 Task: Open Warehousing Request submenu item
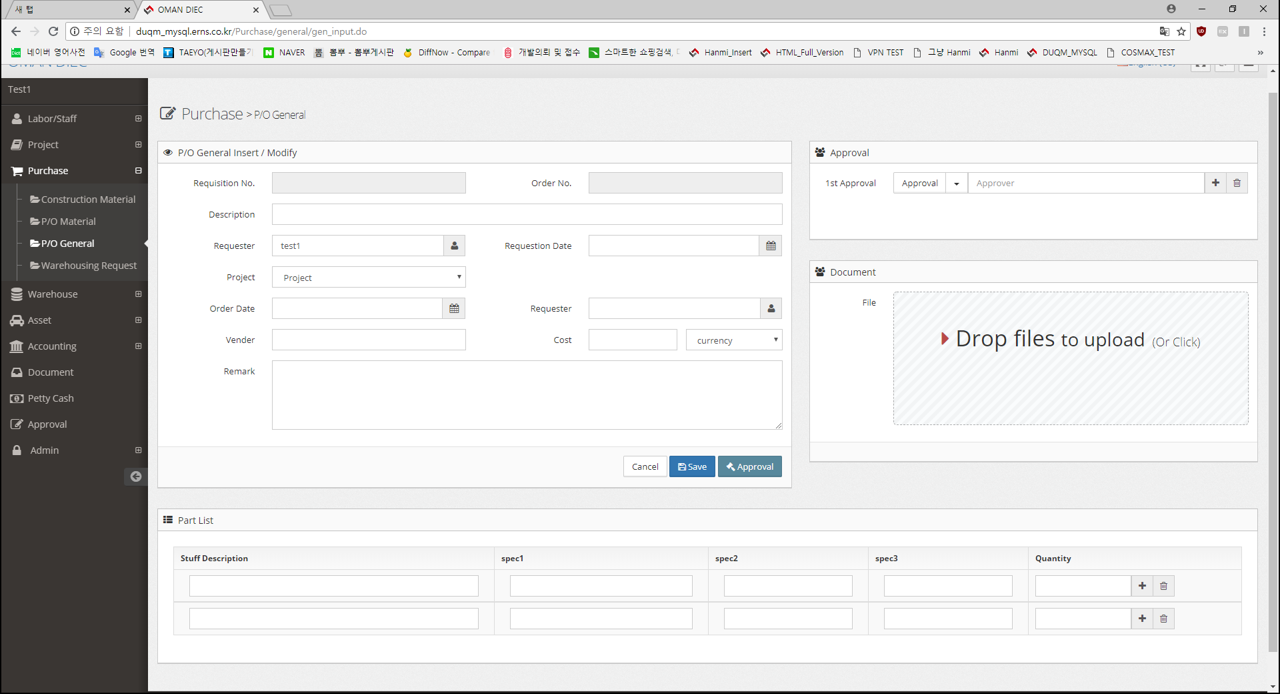(x=83, y=265)
